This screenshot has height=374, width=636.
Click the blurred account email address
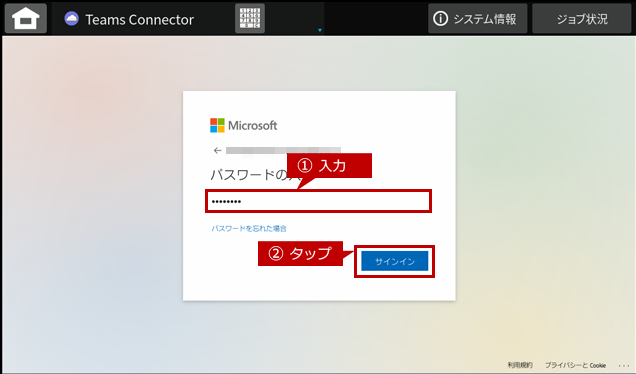click(x=283, y=150)
